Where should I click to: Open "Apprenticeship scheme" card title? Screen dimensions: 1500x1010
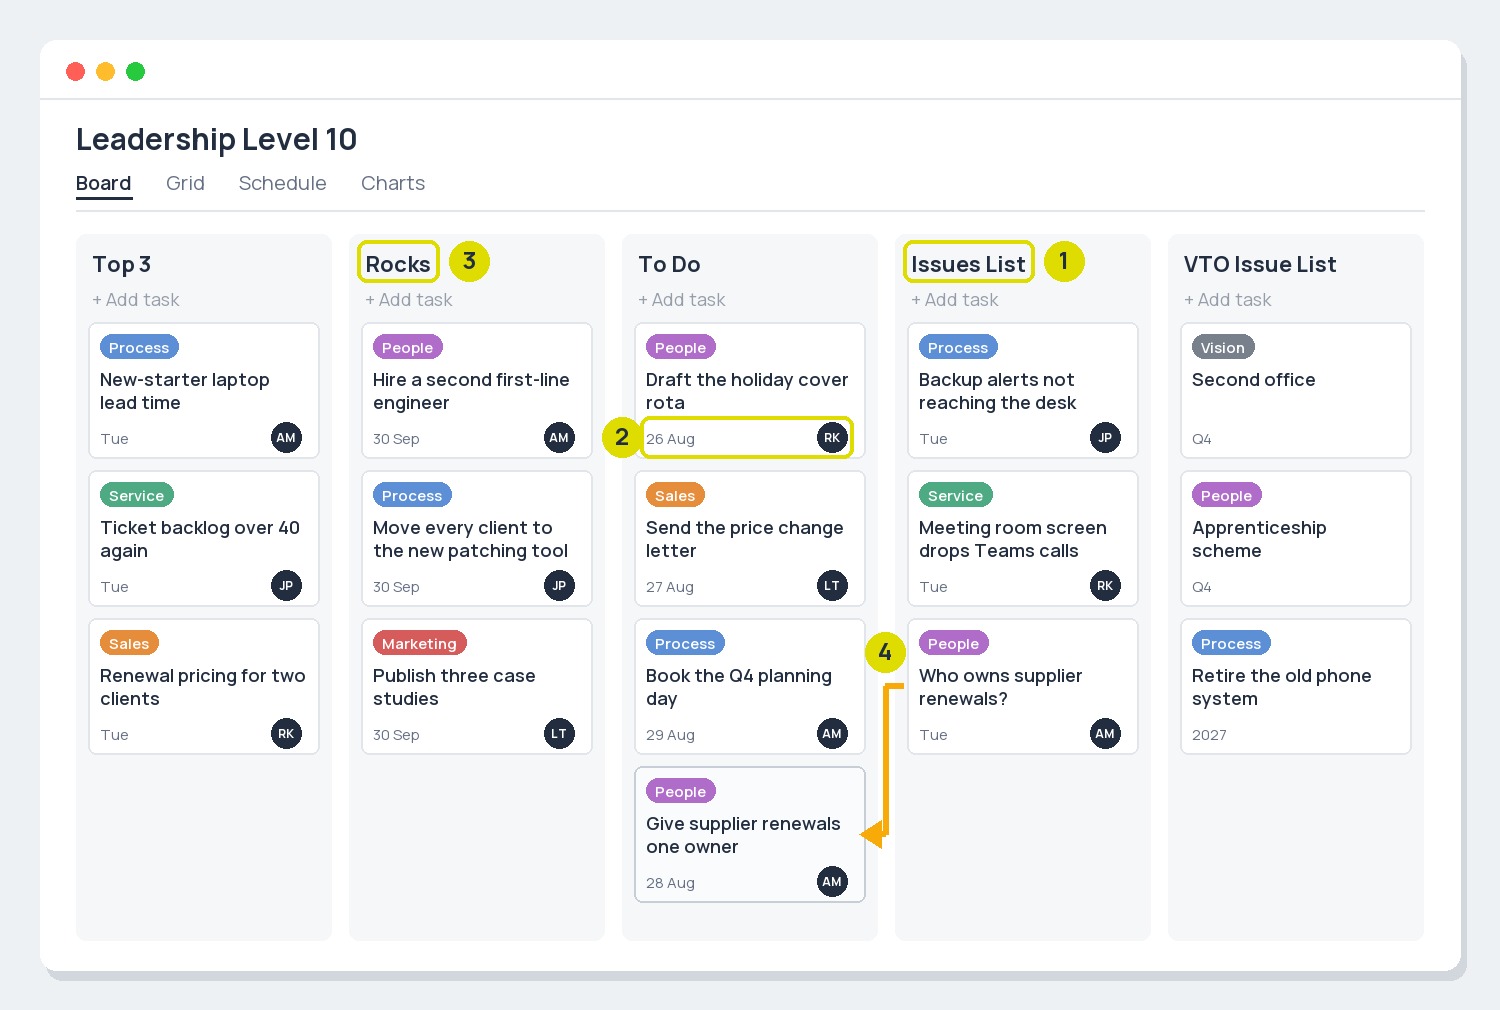(1259, 539)
